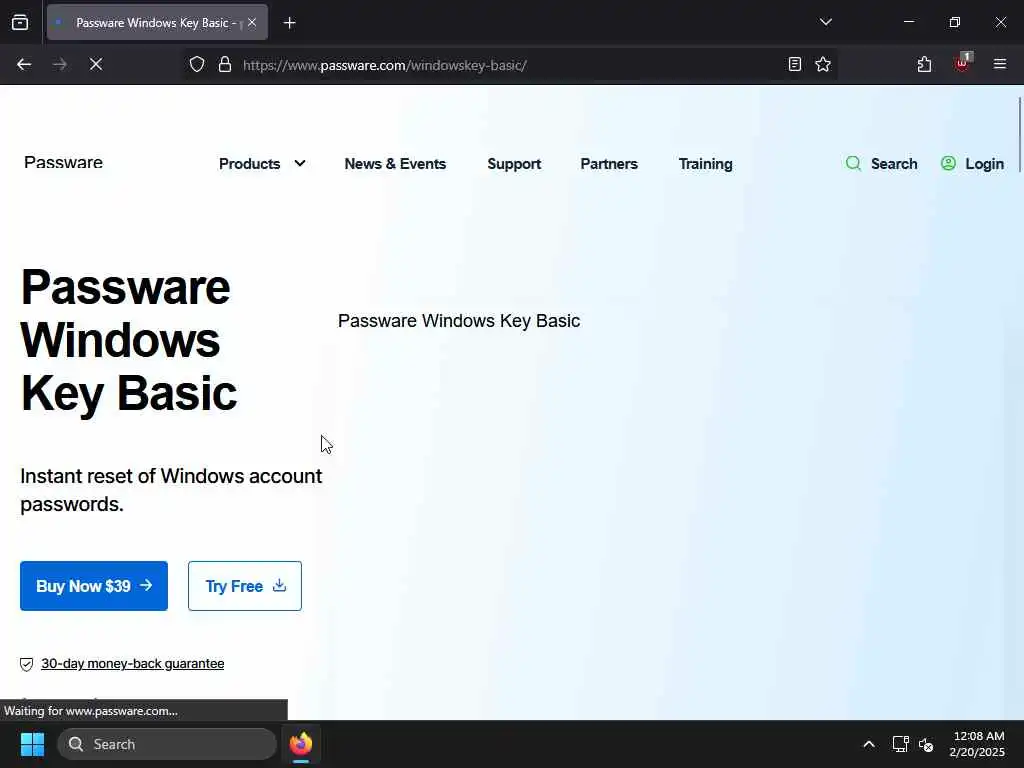Open the News & Events page
The height and width of the screenshot is (768, 1024).
click(x=395, y=164)
